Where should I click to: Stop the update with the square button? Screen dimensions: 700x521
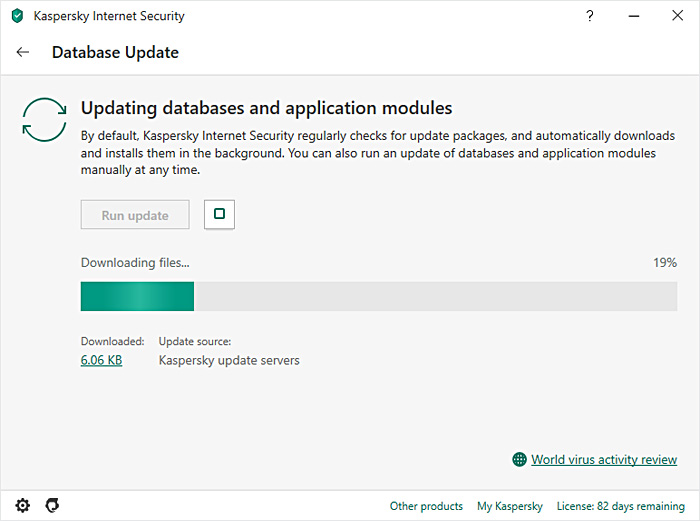(x=219, y=214)
